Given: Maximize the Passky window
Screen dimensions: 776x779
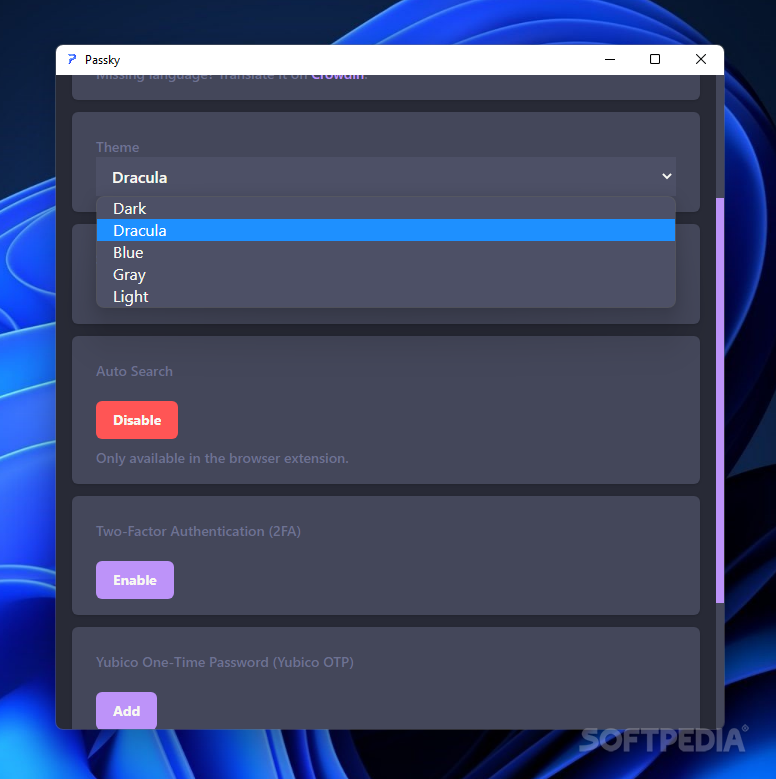Looking at the screenshot, I should [655, 60].
